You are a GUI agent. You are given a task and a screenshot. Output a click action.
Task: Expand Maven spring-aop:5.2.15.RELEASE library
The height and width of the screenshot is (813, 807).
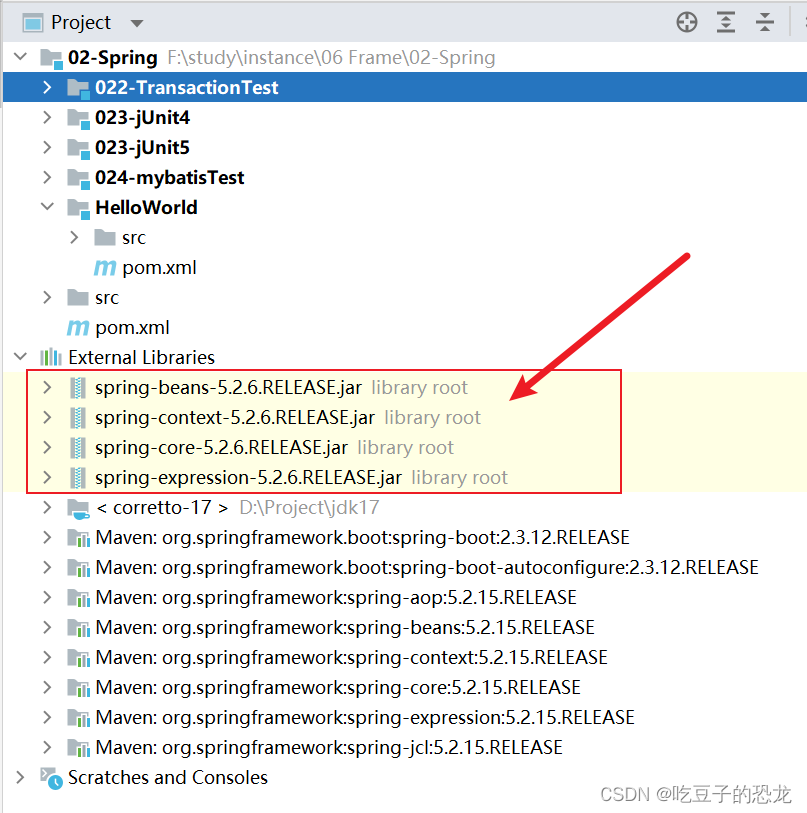coord(47,597)
